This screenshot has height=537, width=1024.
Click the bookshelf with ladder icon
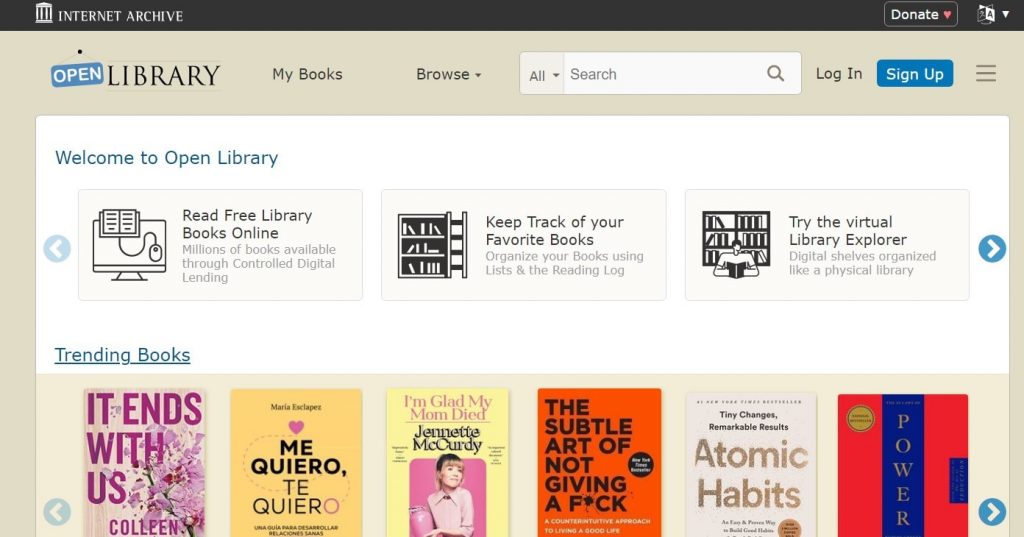click(x=432, y=245)
